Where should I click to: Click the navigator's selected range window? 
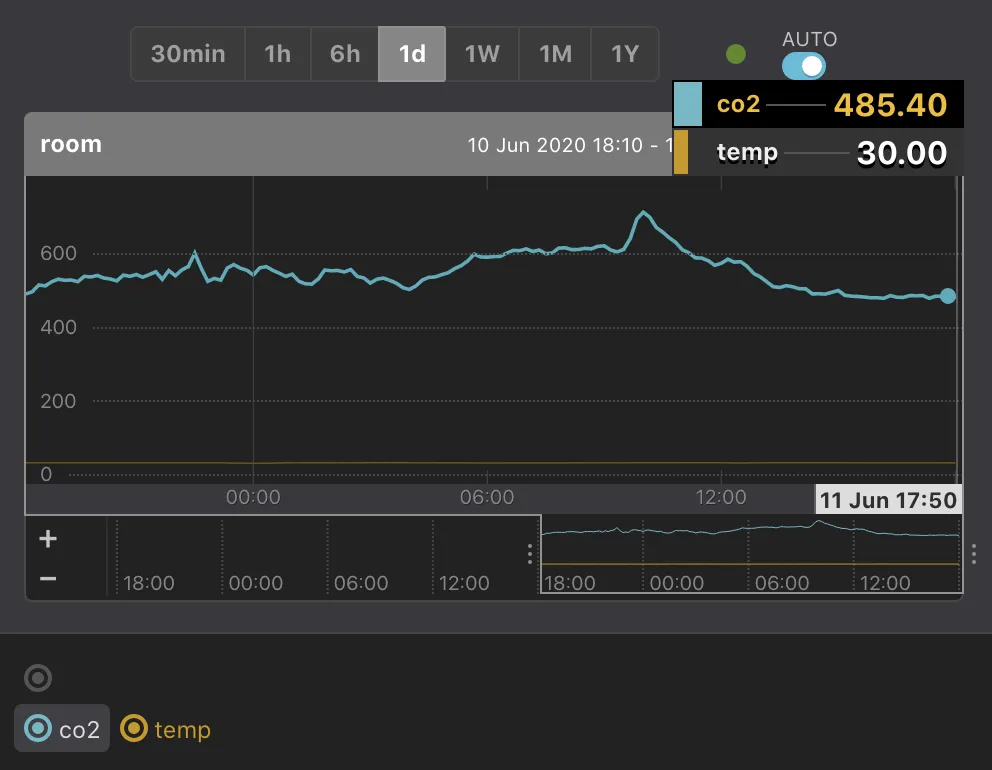pyautogui.click(x=750, y=555)
